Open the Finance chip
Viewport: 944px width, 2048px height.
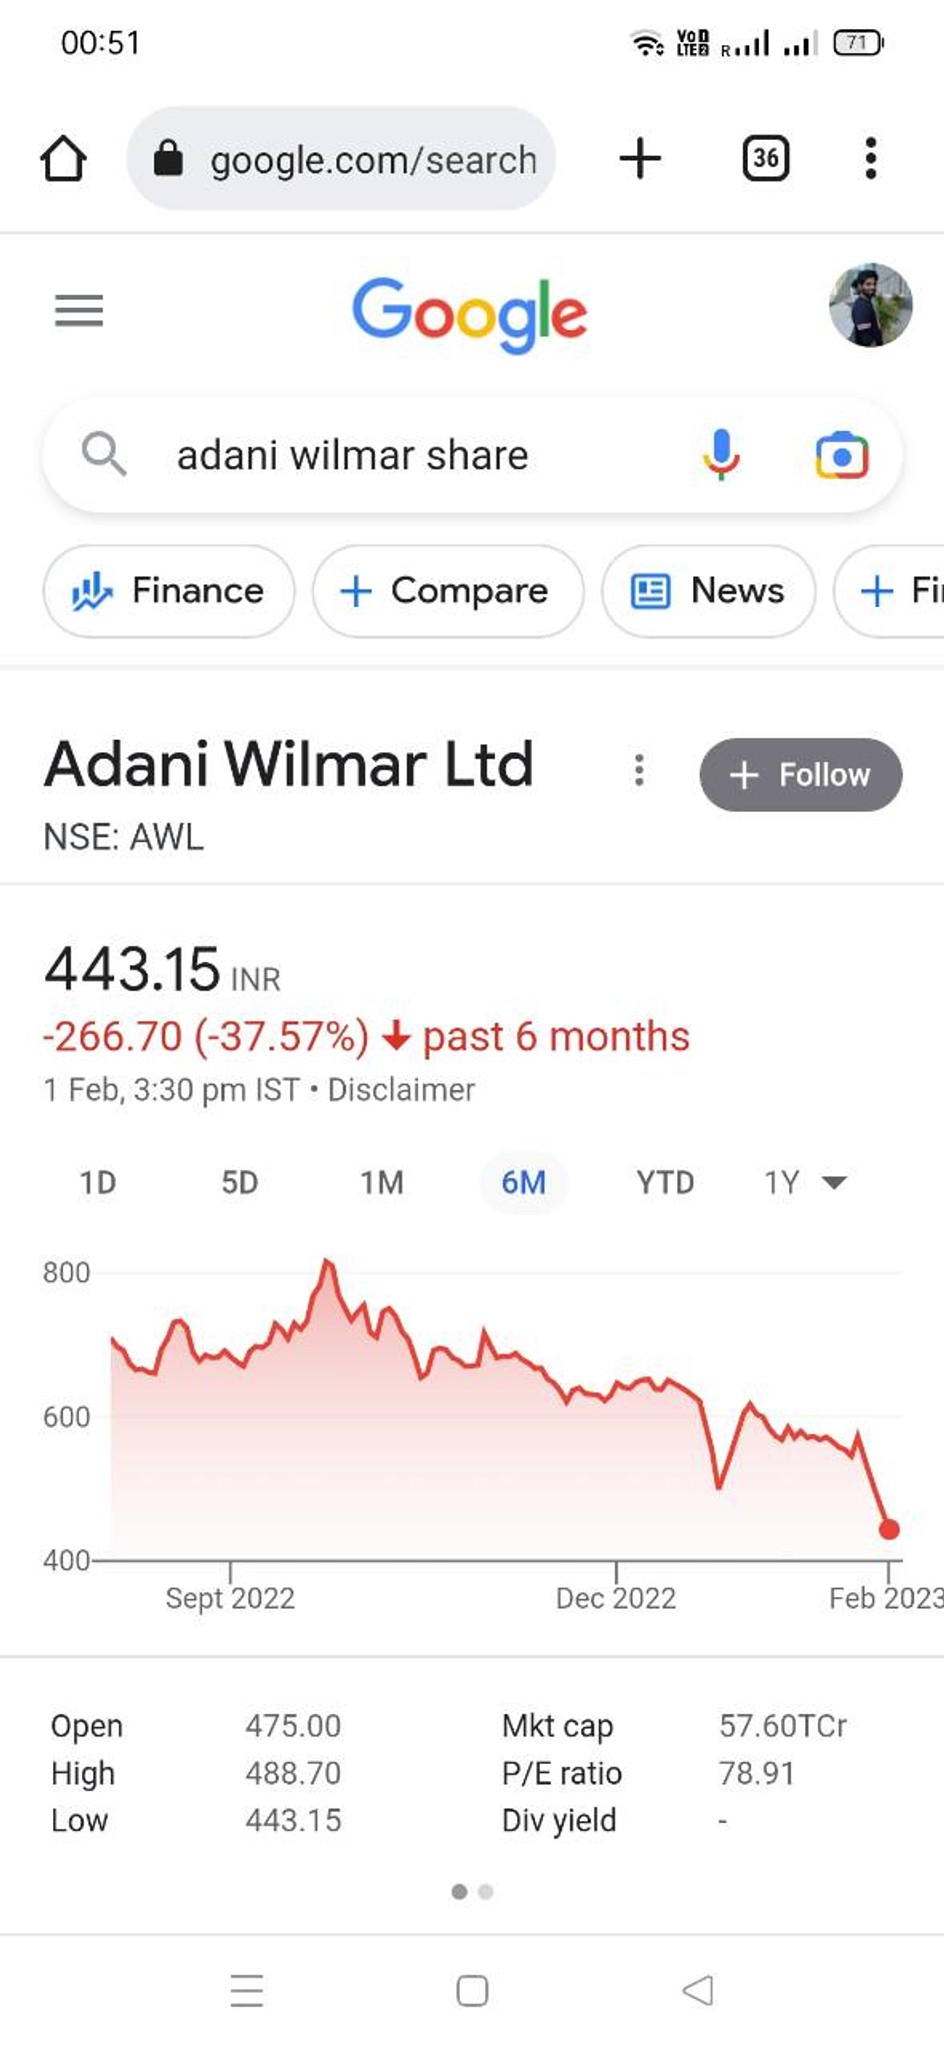[169, 591]
